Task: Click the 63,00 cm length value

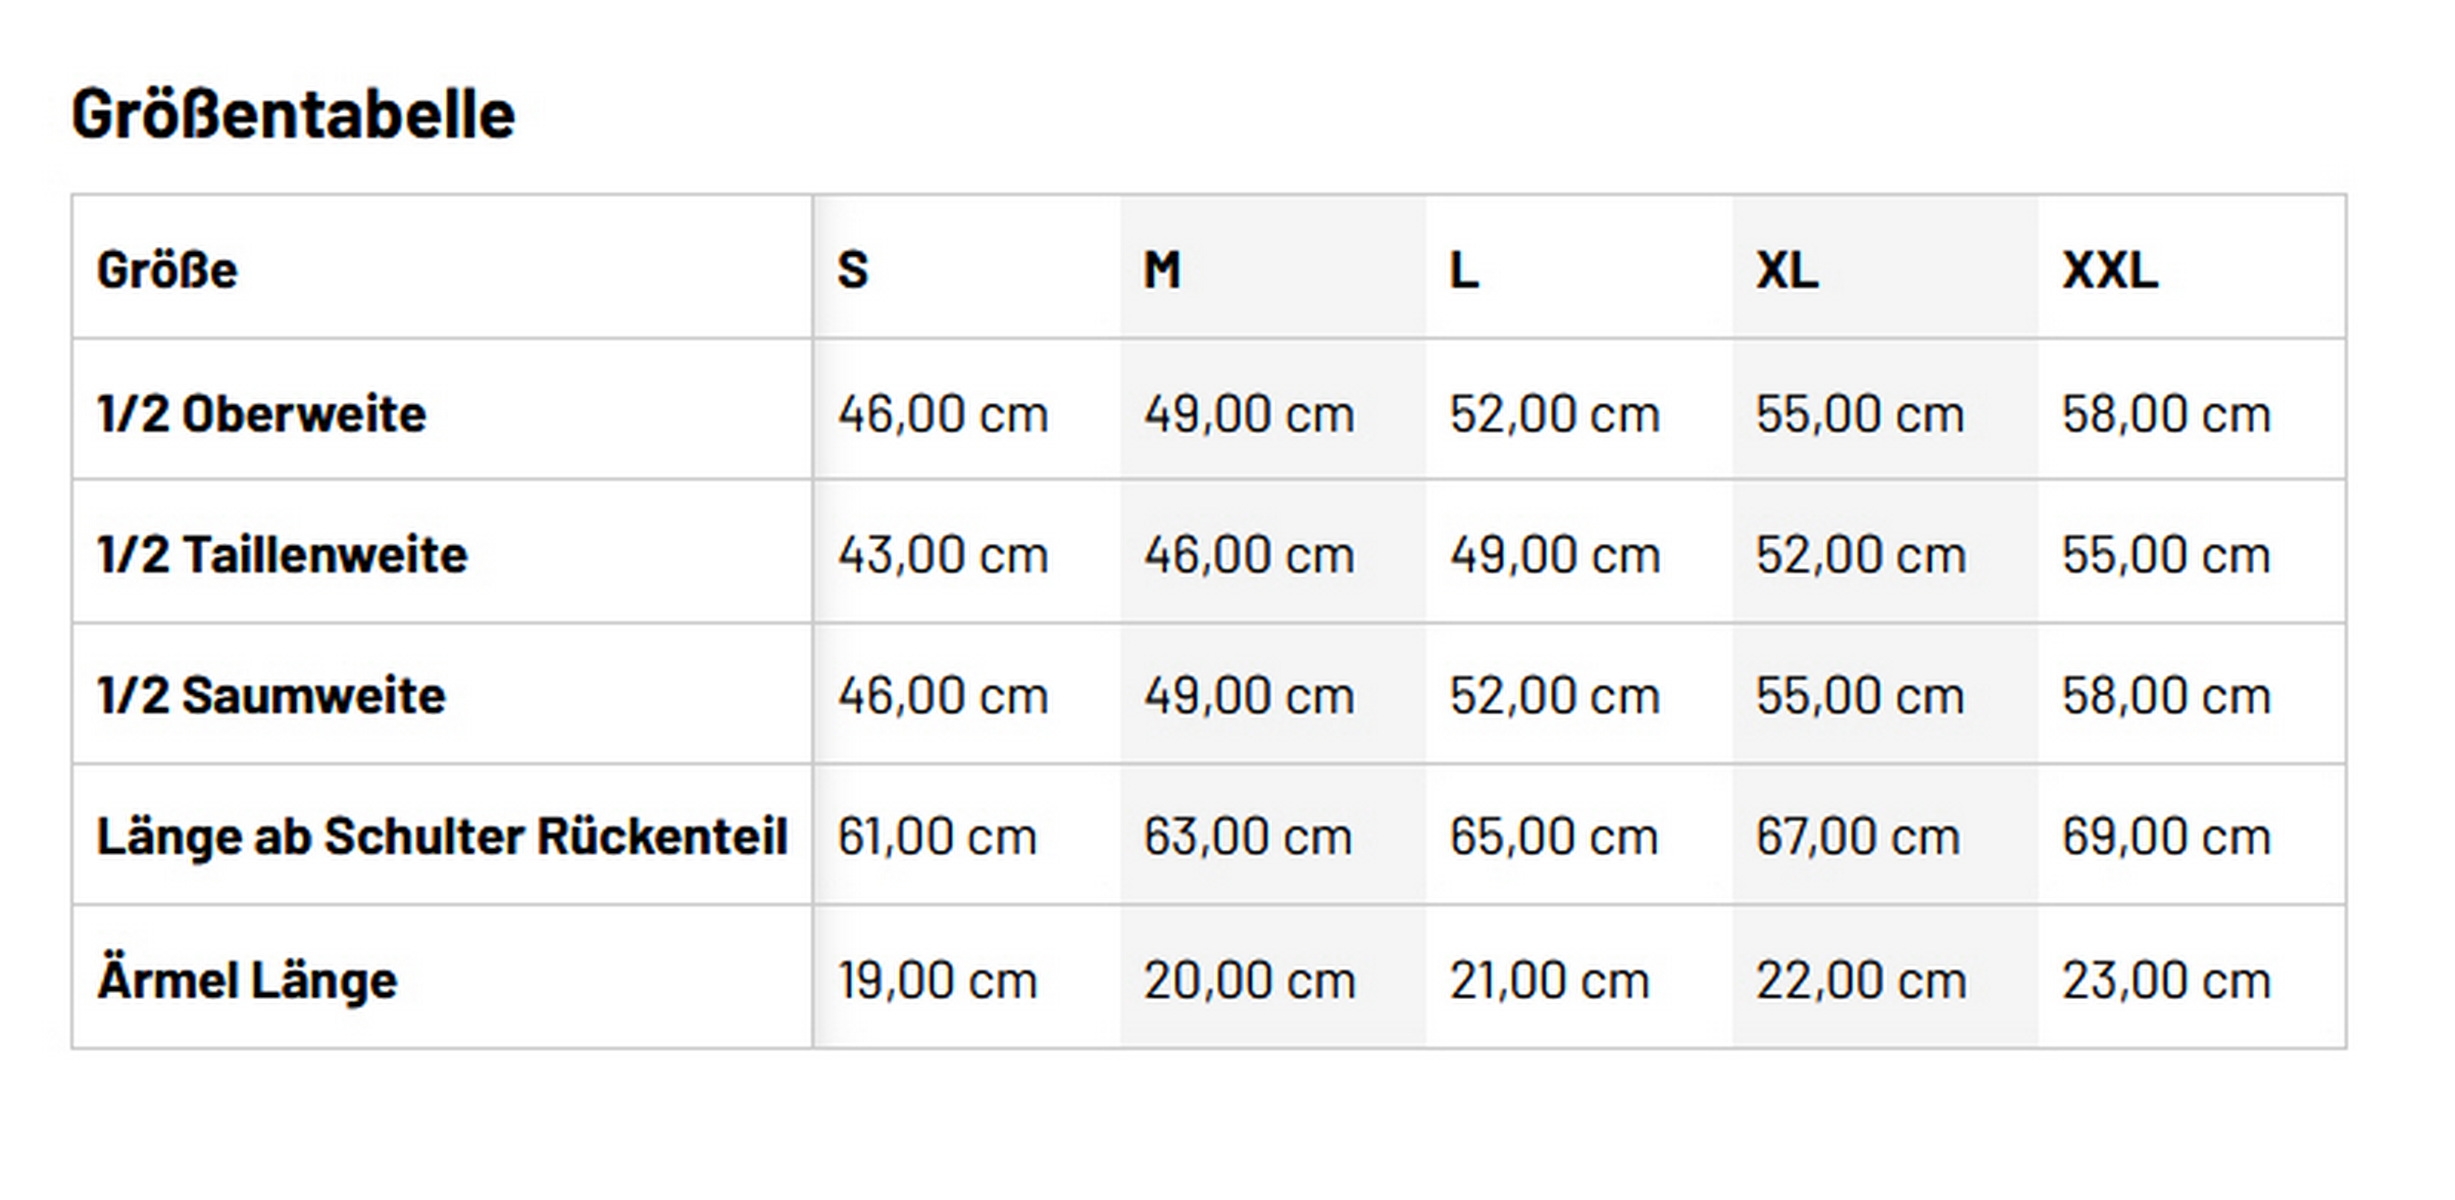Action: 1248,836
